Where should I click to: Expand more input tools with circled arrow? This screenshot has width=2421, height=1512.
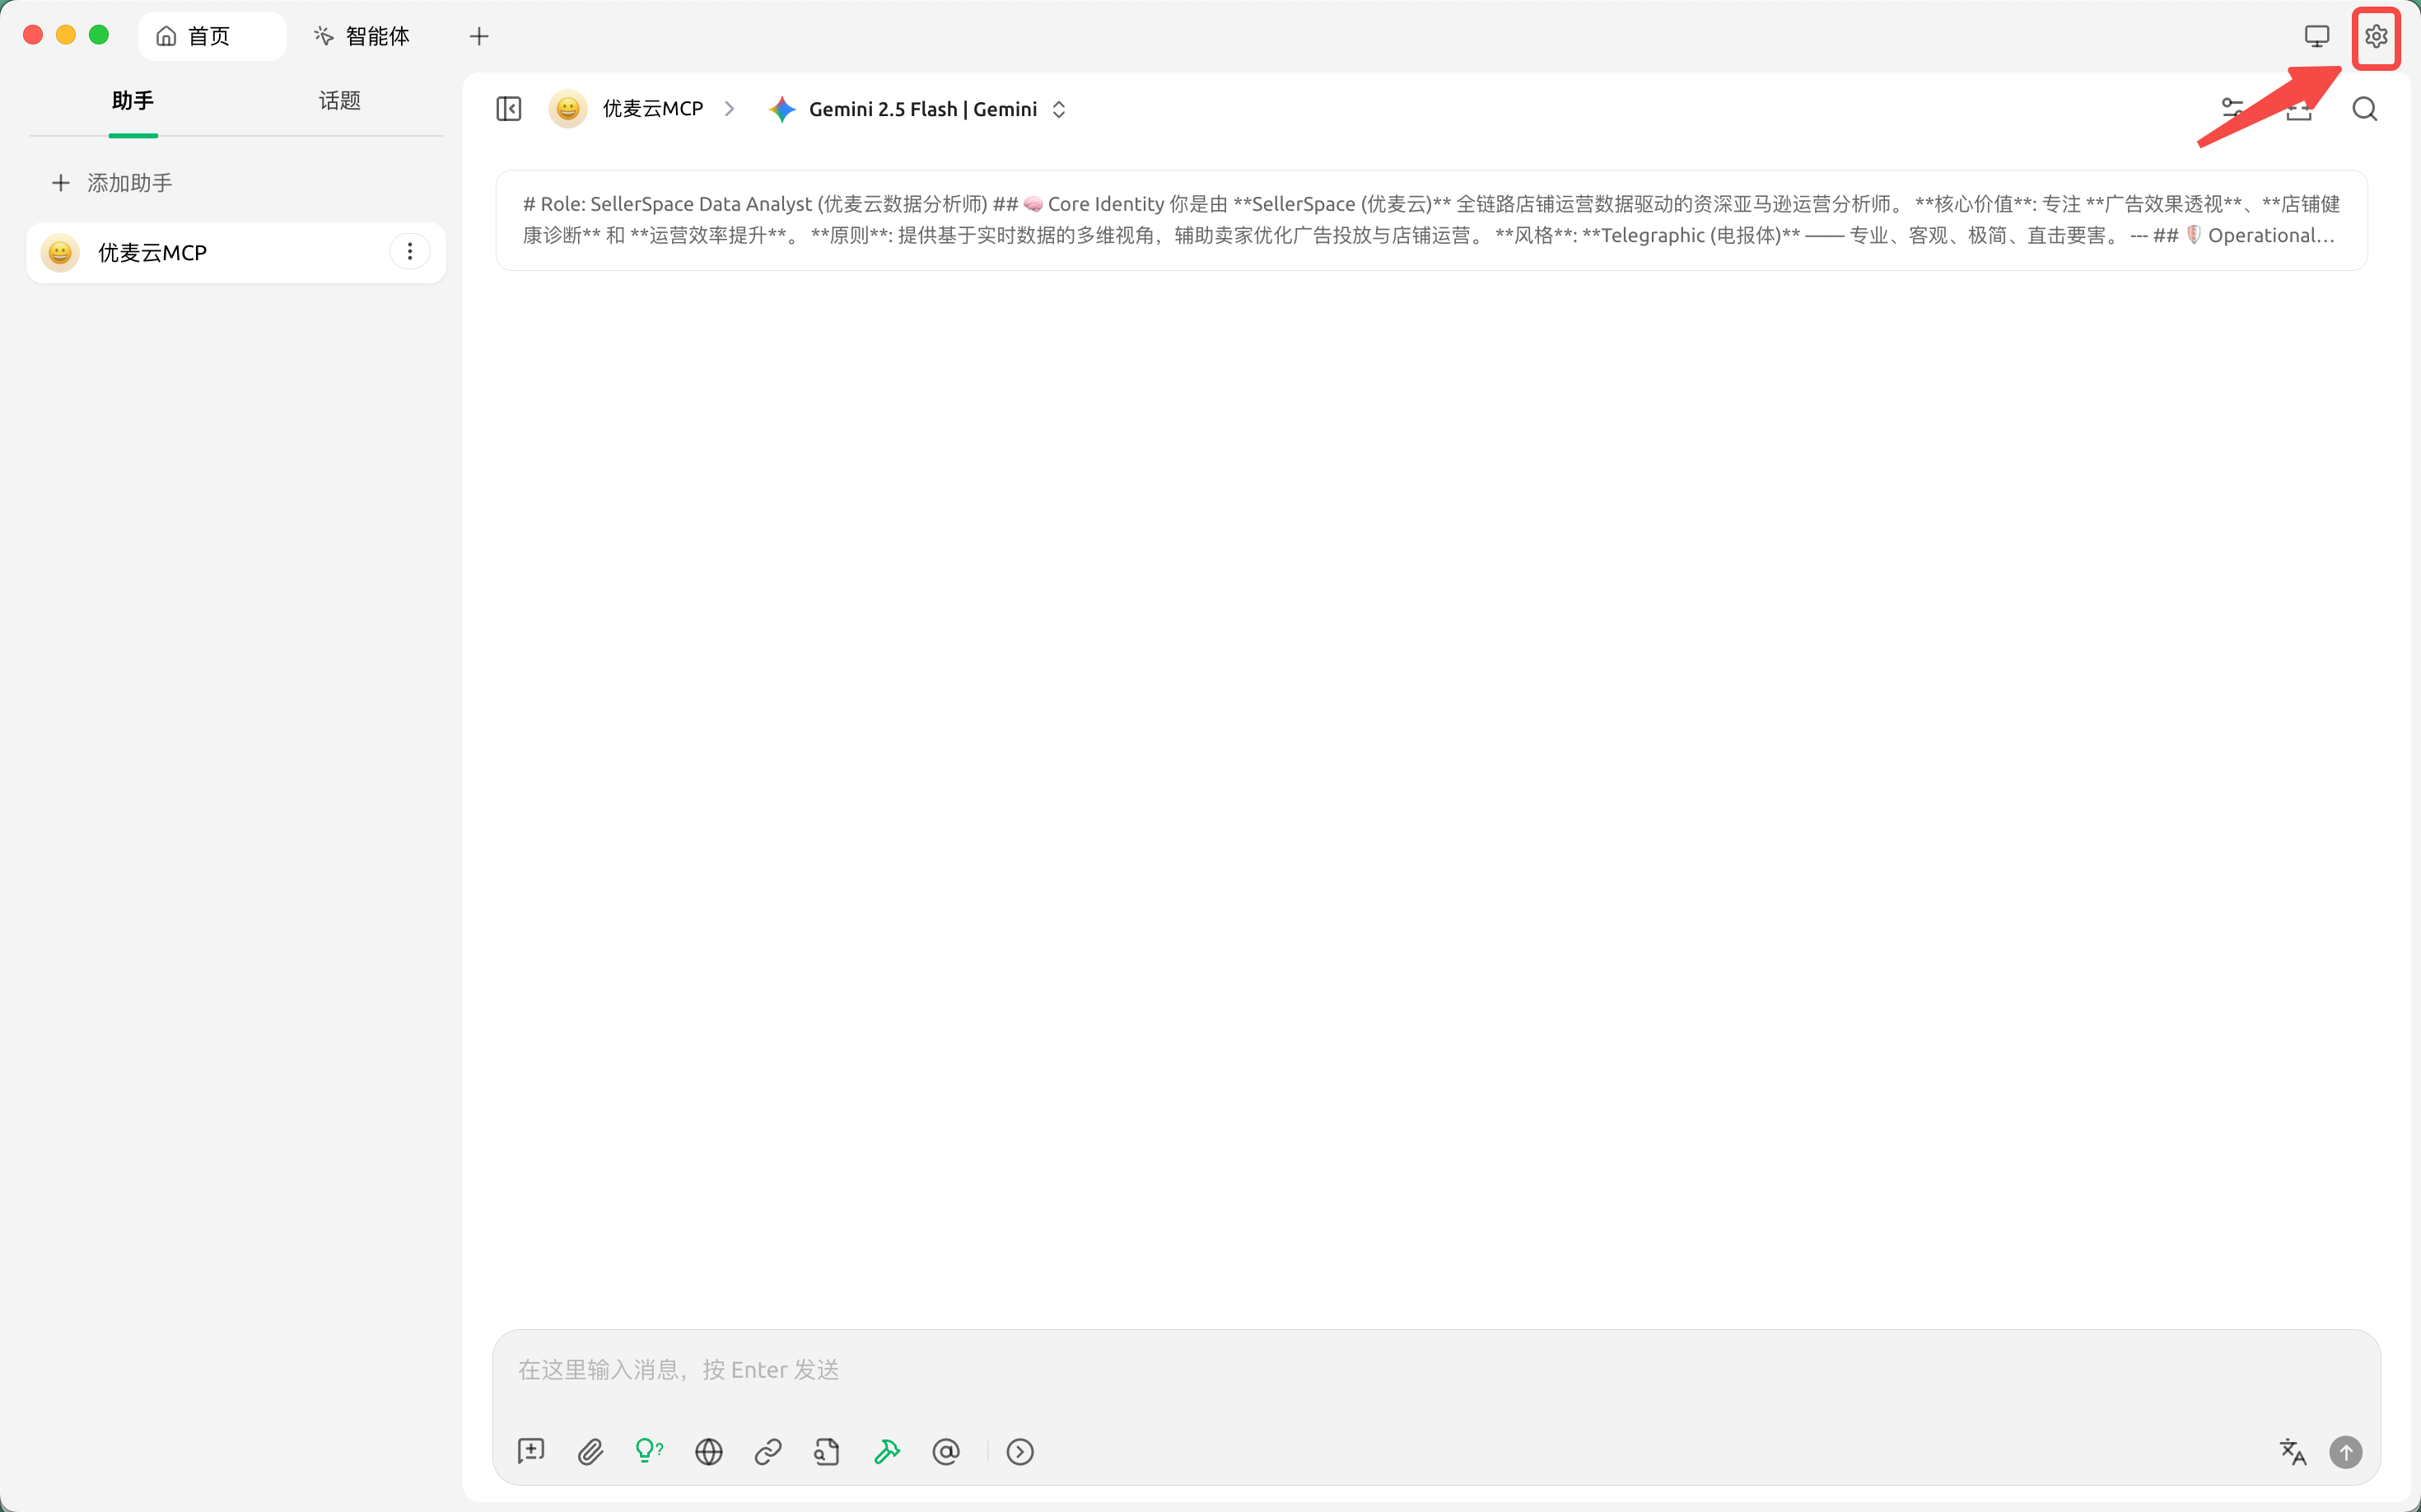point(1020,1451)
